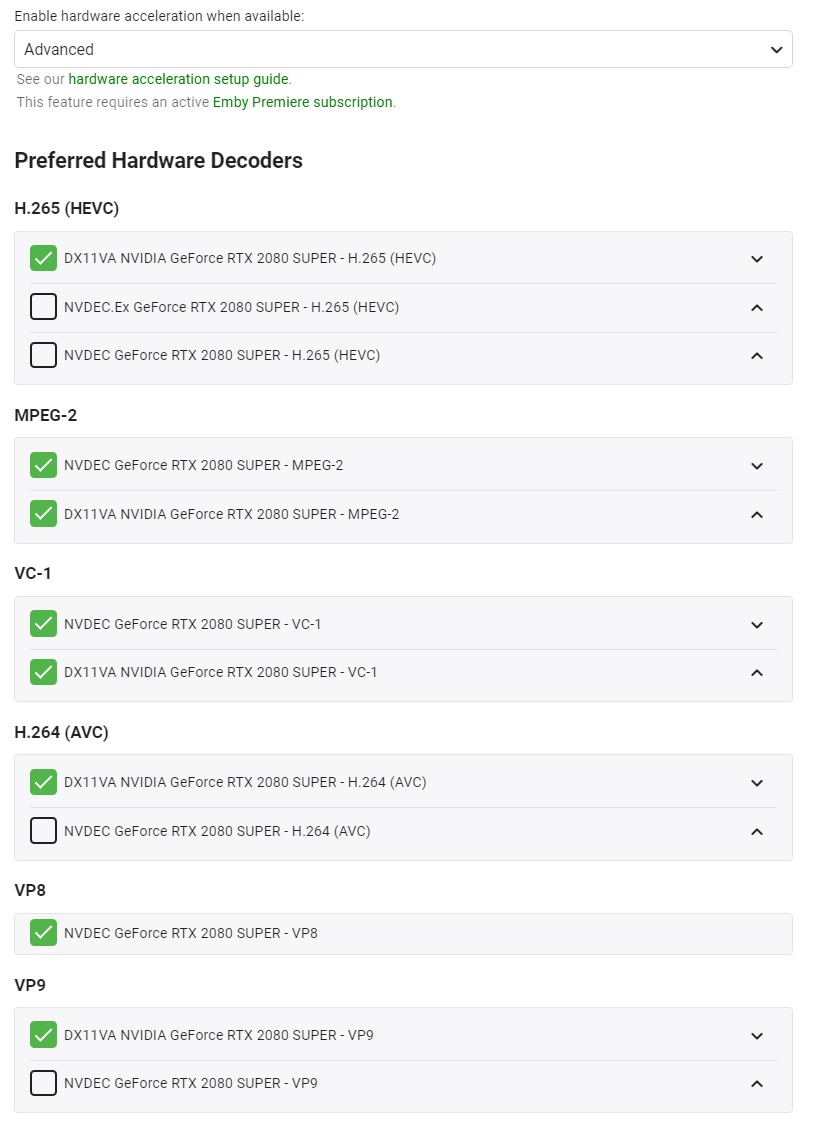This screenshot has height=1128, width=813.
Task: Open the hardware acceleration Advanced dropdown
Action: (403, 49)
